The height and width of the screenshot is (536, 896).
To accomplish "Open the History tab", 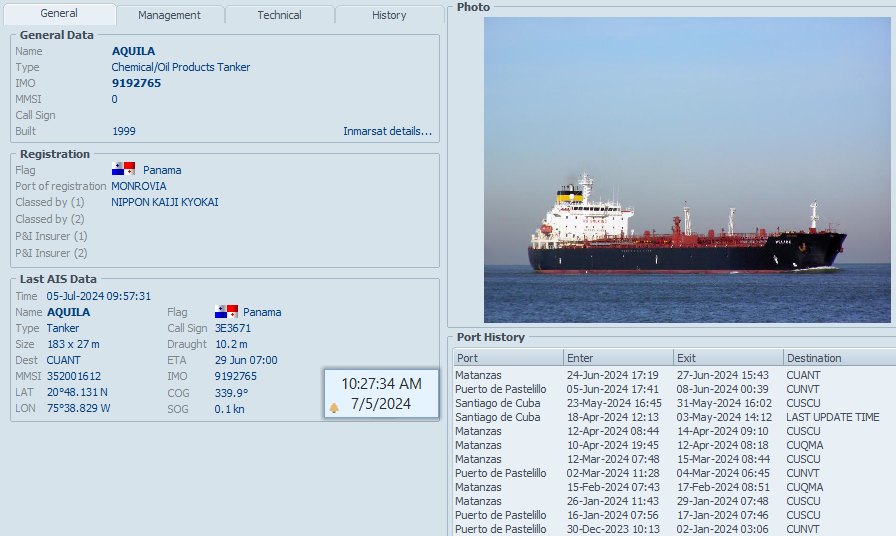I will coord(389,15).
